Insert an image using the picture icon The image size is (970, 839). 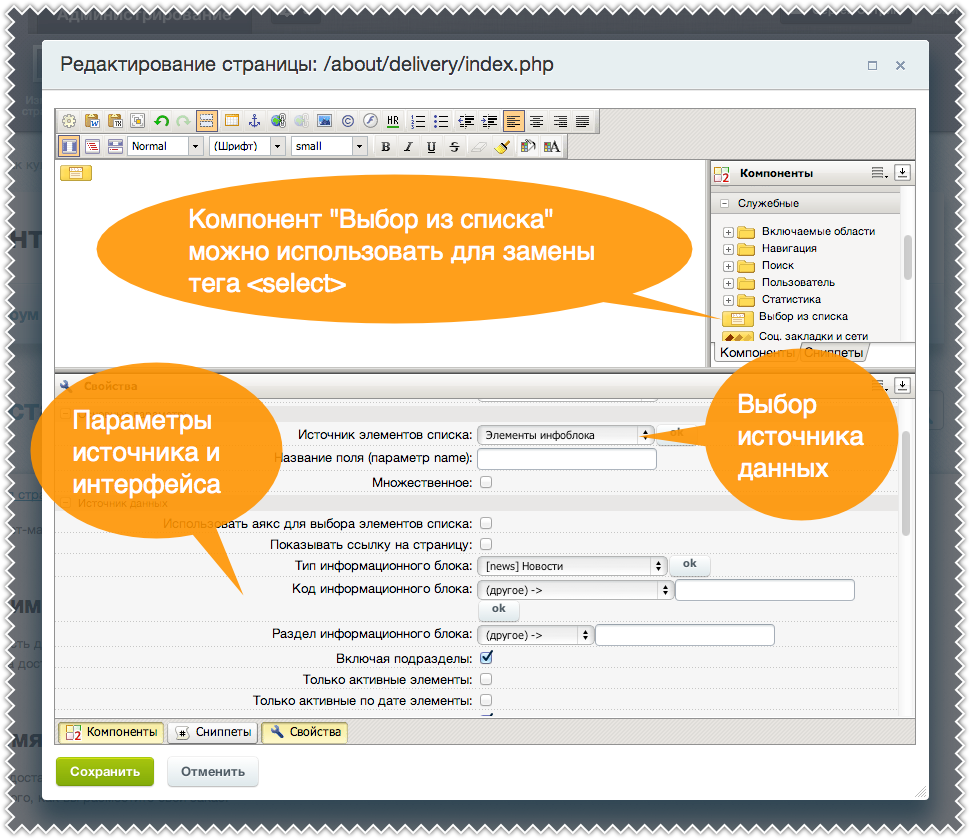click(x=324, y=121)
